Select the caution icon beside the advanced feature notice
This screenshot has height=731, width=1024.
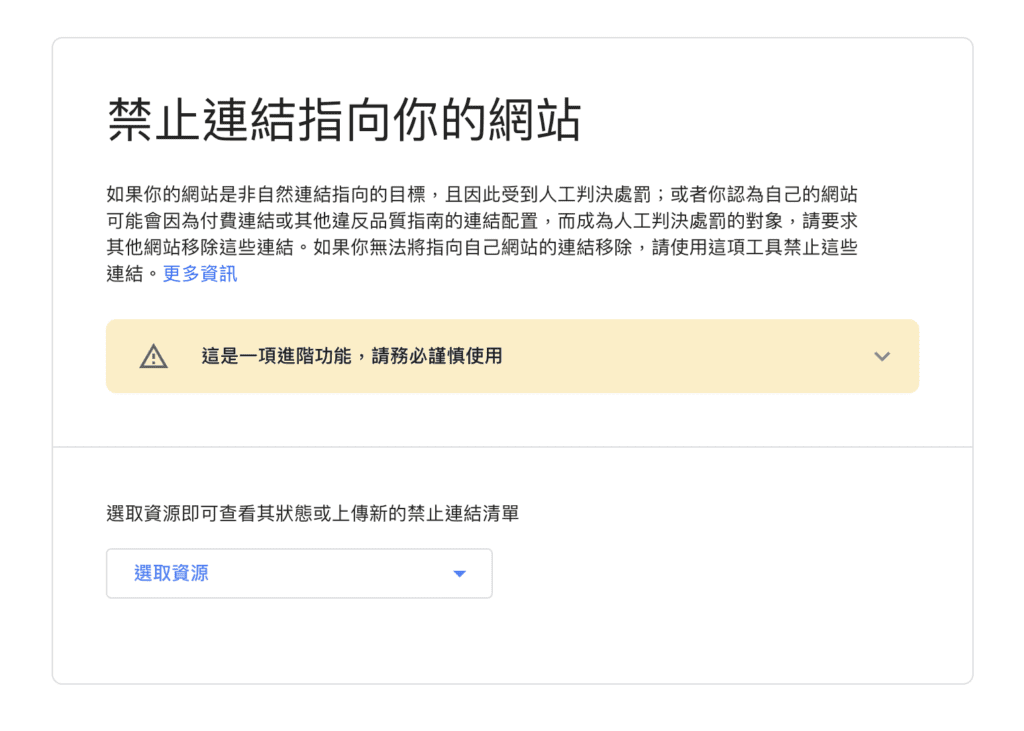click(x=153, y=356)
